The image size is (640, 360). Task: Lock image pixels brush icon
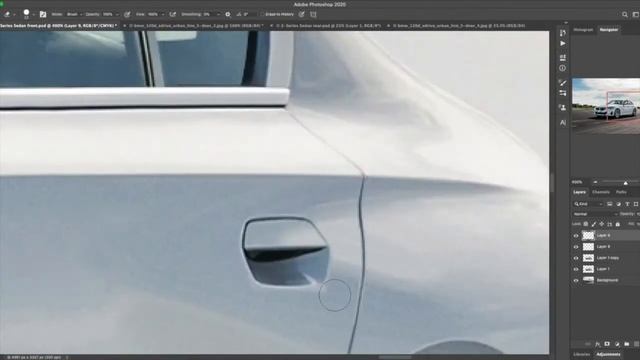click(594, 224)
